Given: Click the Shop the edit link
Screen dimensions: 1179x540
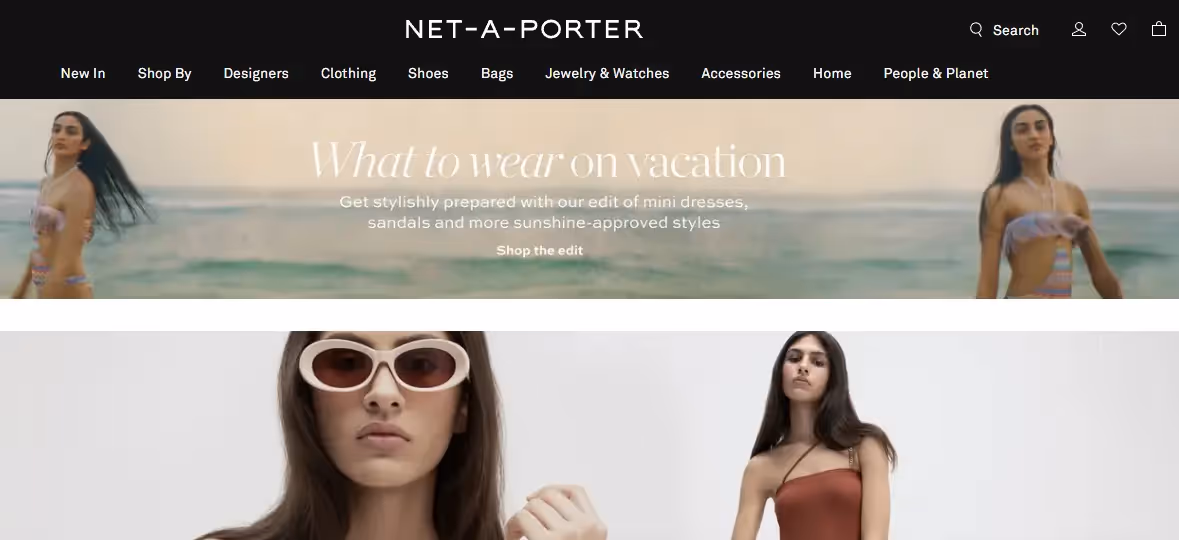Looking at the screenshot, I should pyautogui.click(x=539, y=250).
